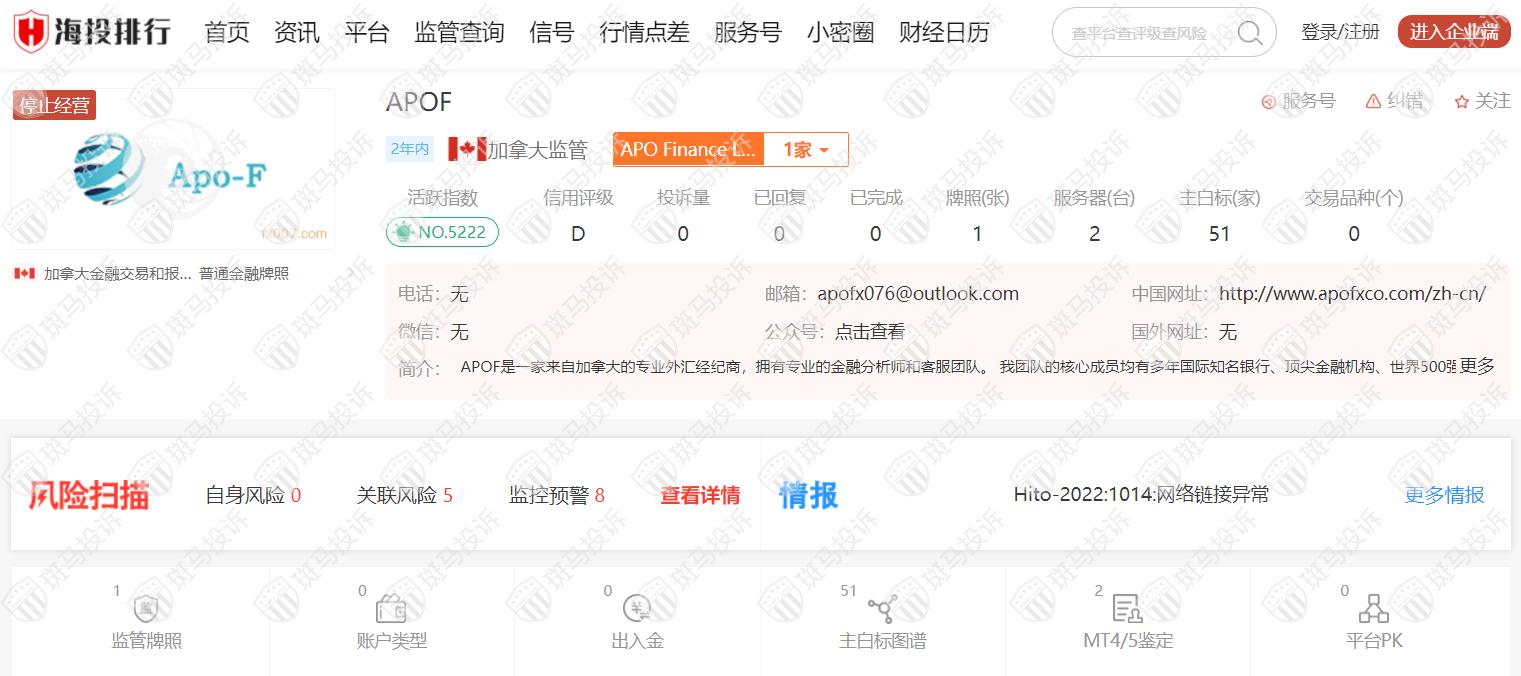Click the search magnifier icon

coord(1249,33)
